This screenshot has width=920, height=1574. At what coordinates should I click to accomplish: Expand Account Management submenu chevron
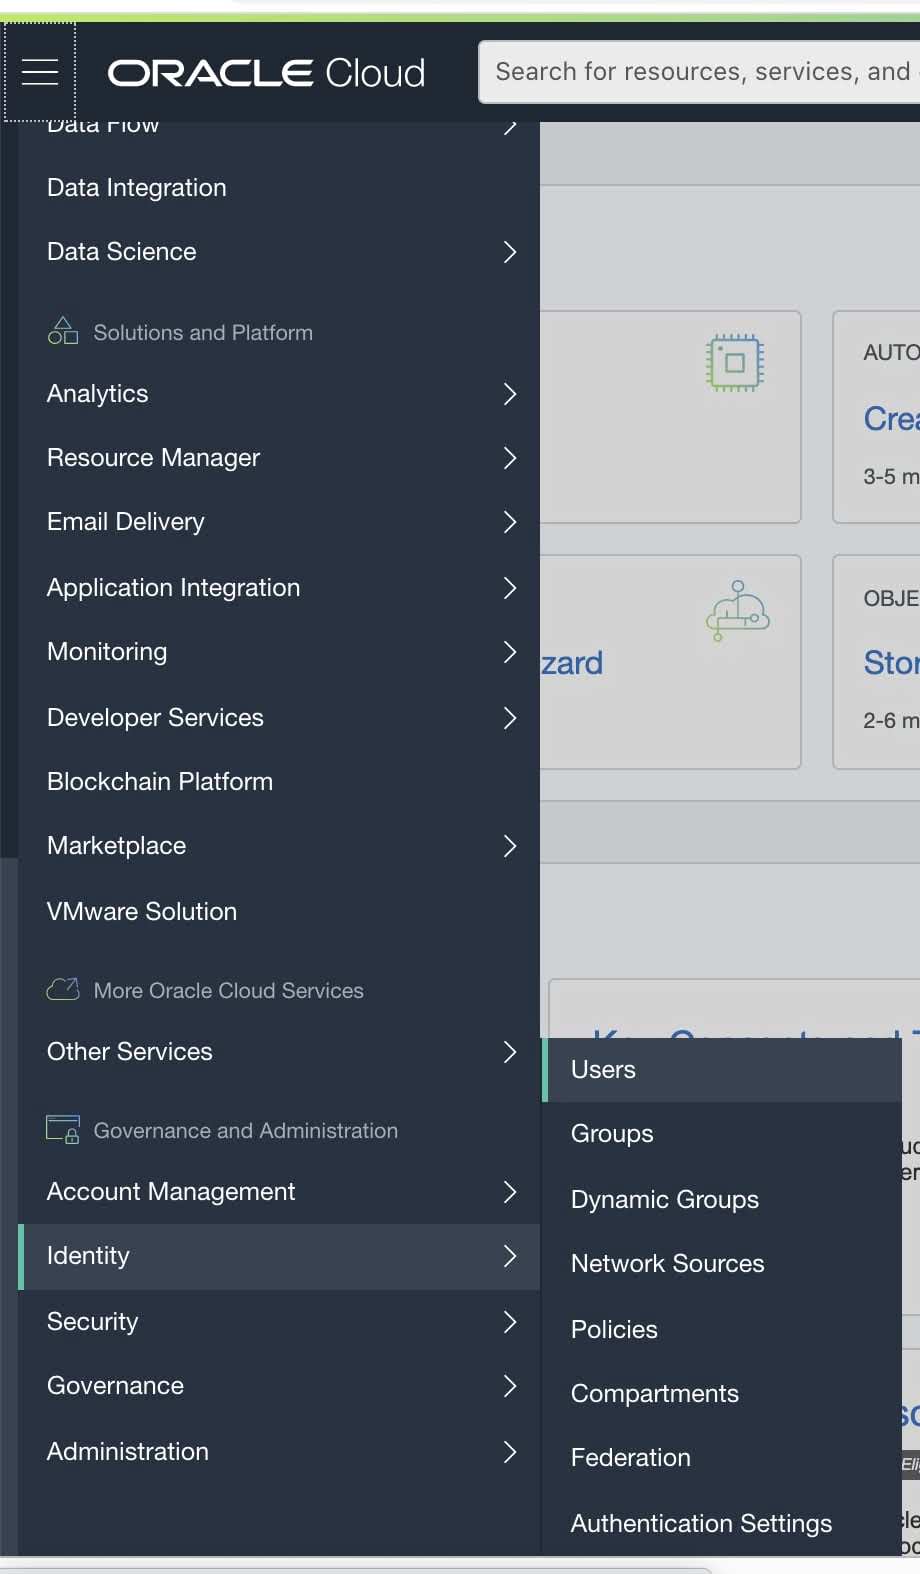coord(510,1192)
